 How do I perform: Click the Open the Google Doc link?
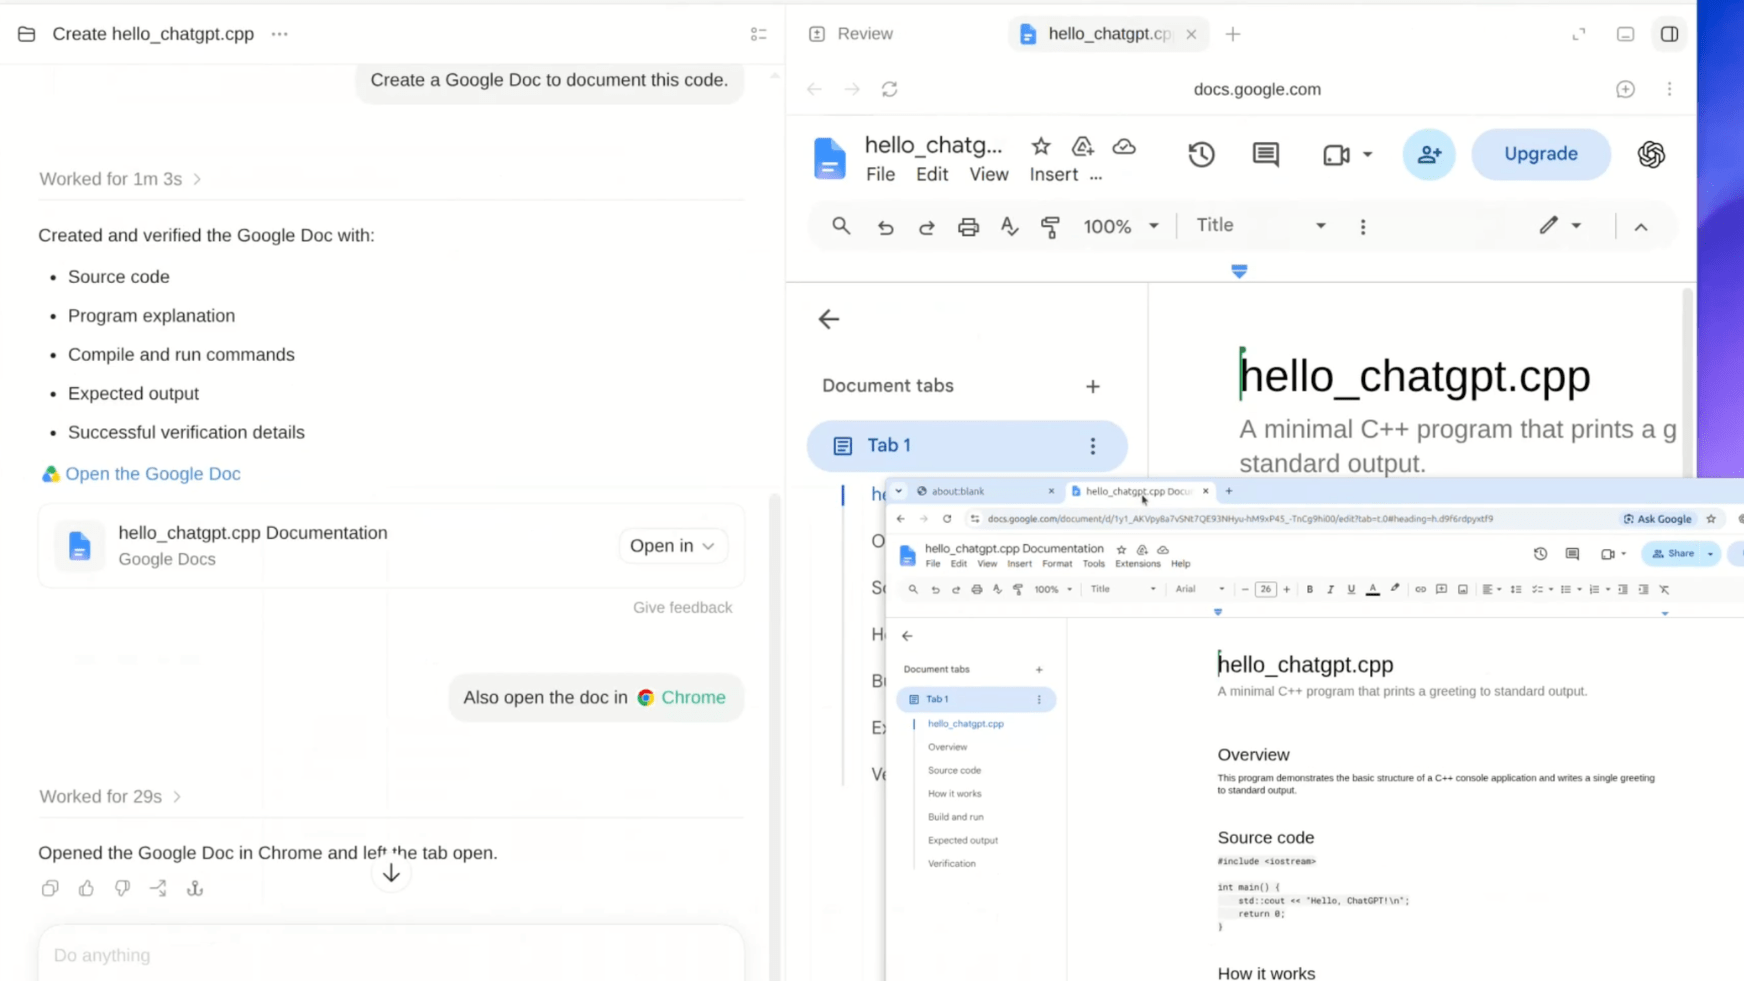[153, 474]
